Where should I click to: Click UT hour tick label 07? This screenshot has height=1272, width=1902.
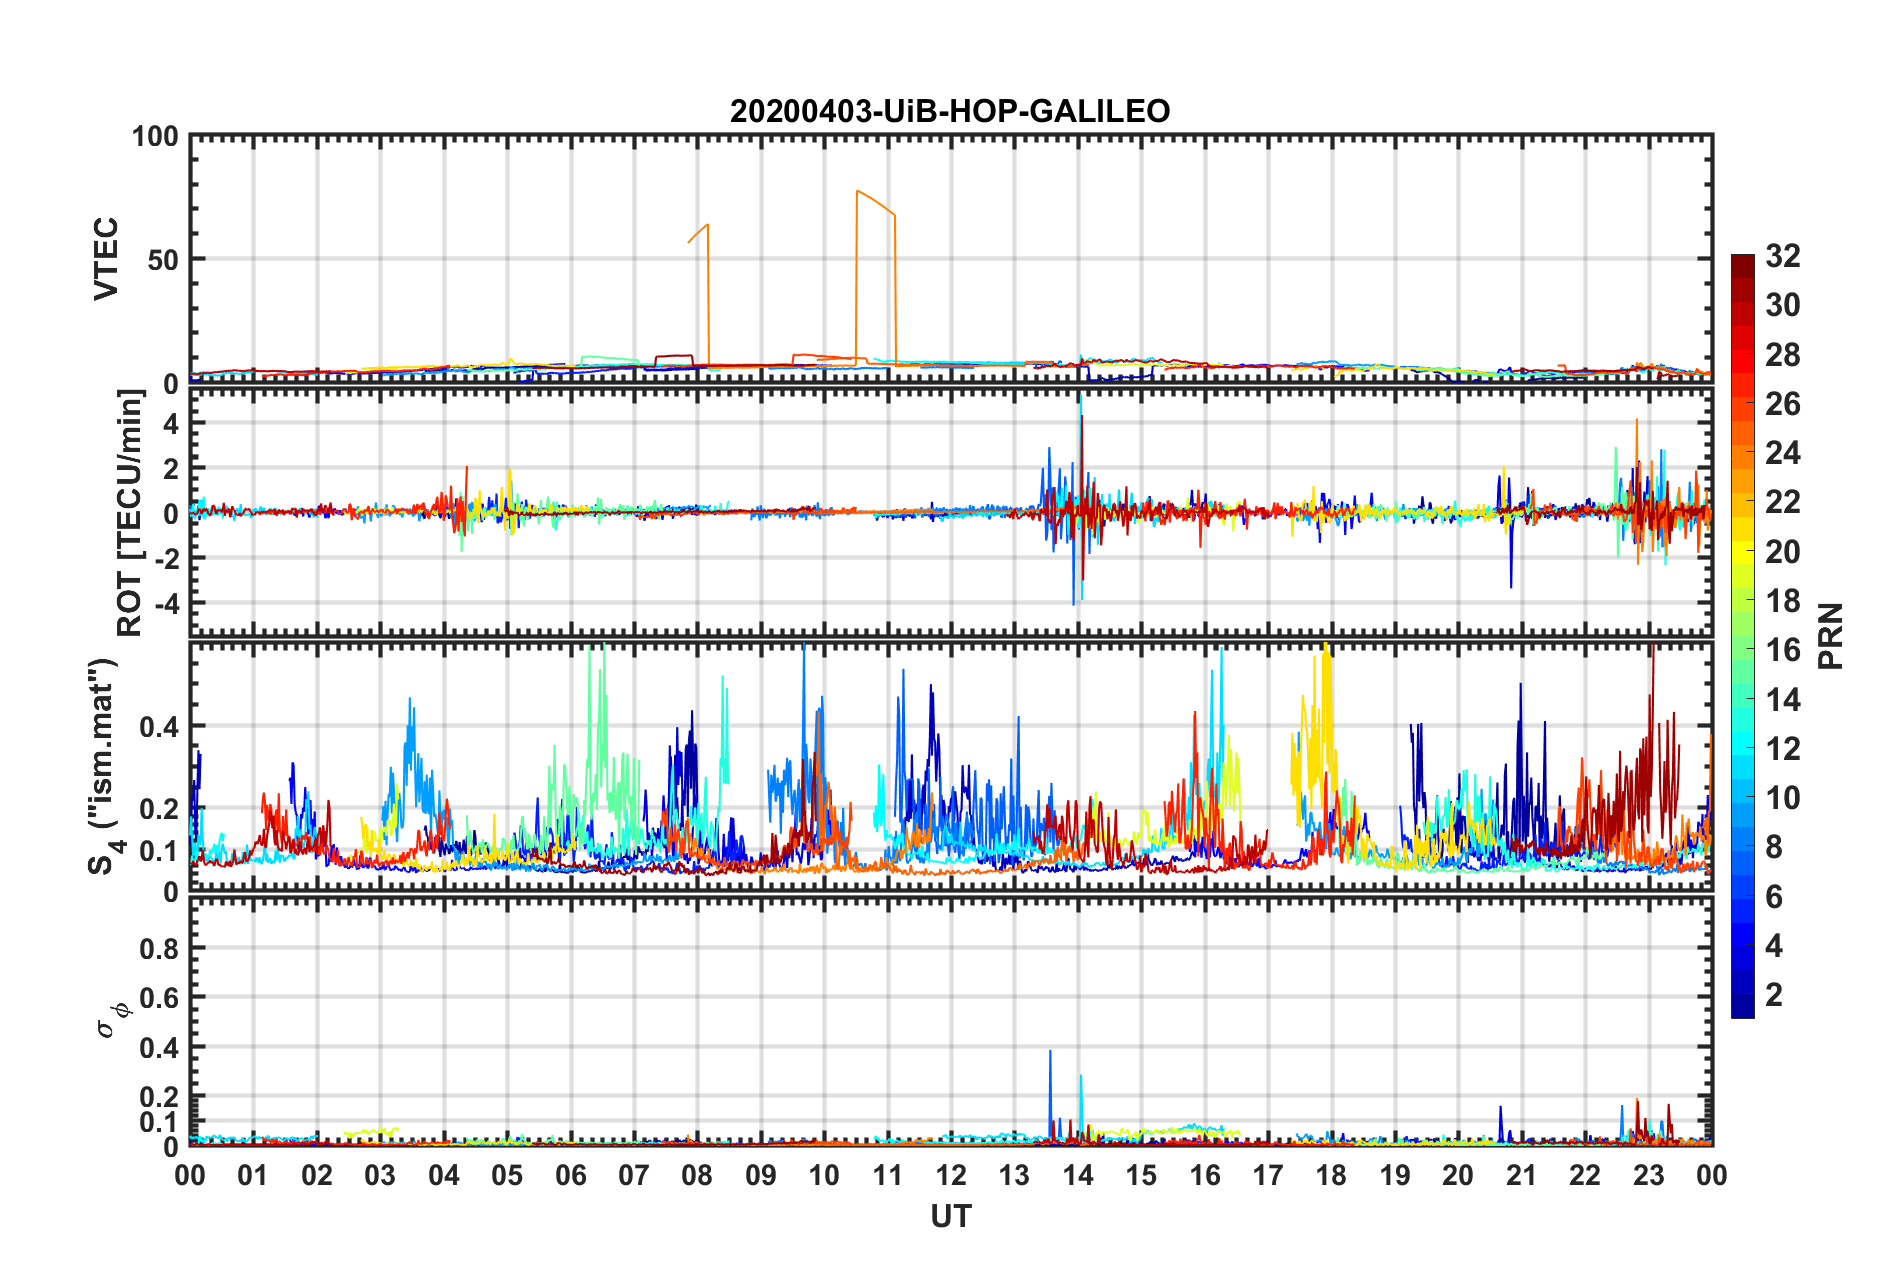pos(634,1175)
